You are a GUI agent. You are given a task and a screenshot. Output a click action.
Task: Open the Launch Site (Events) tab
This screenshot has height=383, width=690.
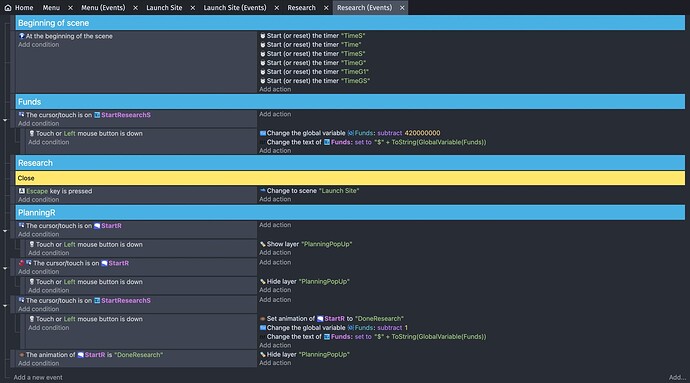tap(235, 7)
